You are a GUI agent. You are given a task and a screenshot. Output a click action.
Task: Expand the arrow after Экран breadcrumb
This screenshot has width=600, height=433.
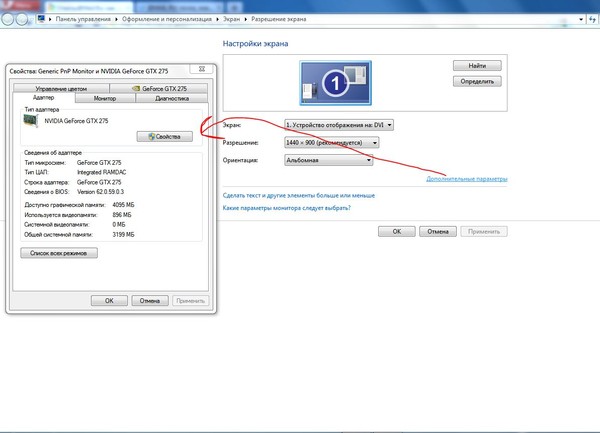[245, 19]
